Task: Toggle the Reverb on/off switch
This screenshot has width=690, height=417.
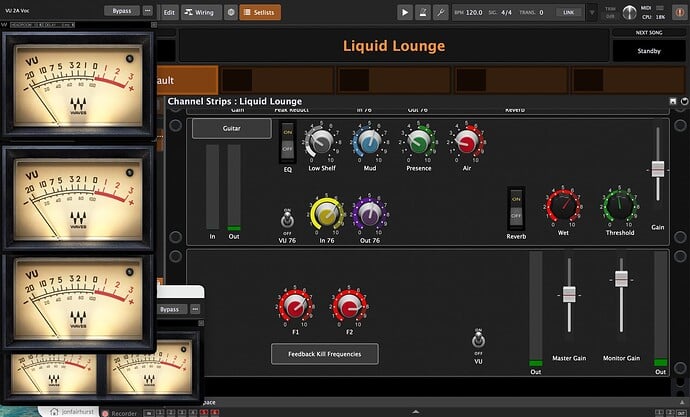Action: tap(516, 204)
